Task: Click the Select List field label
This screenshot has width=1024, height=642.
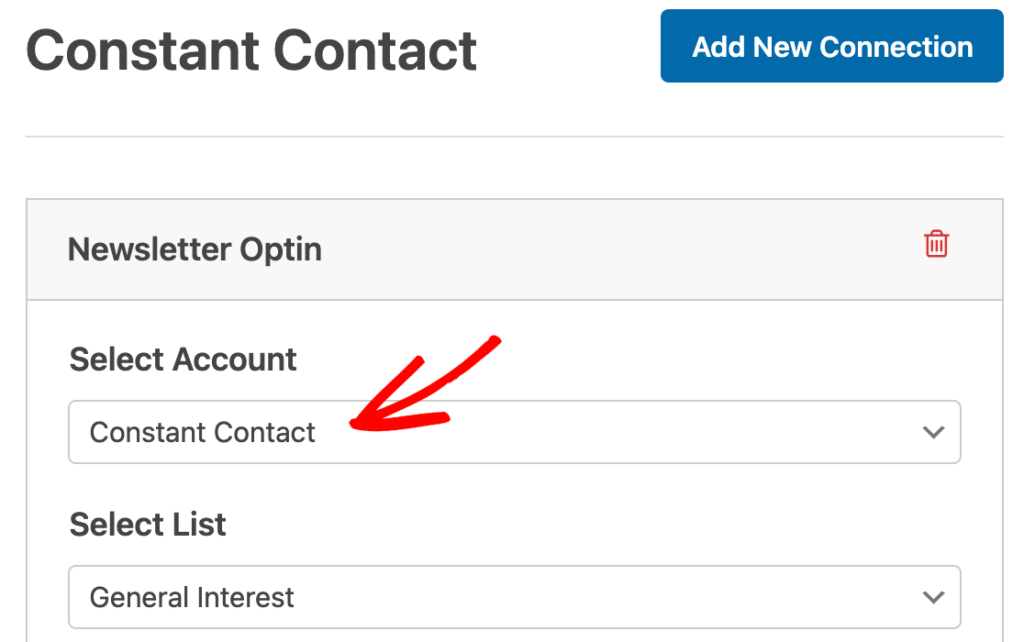Action: [147, 524]
